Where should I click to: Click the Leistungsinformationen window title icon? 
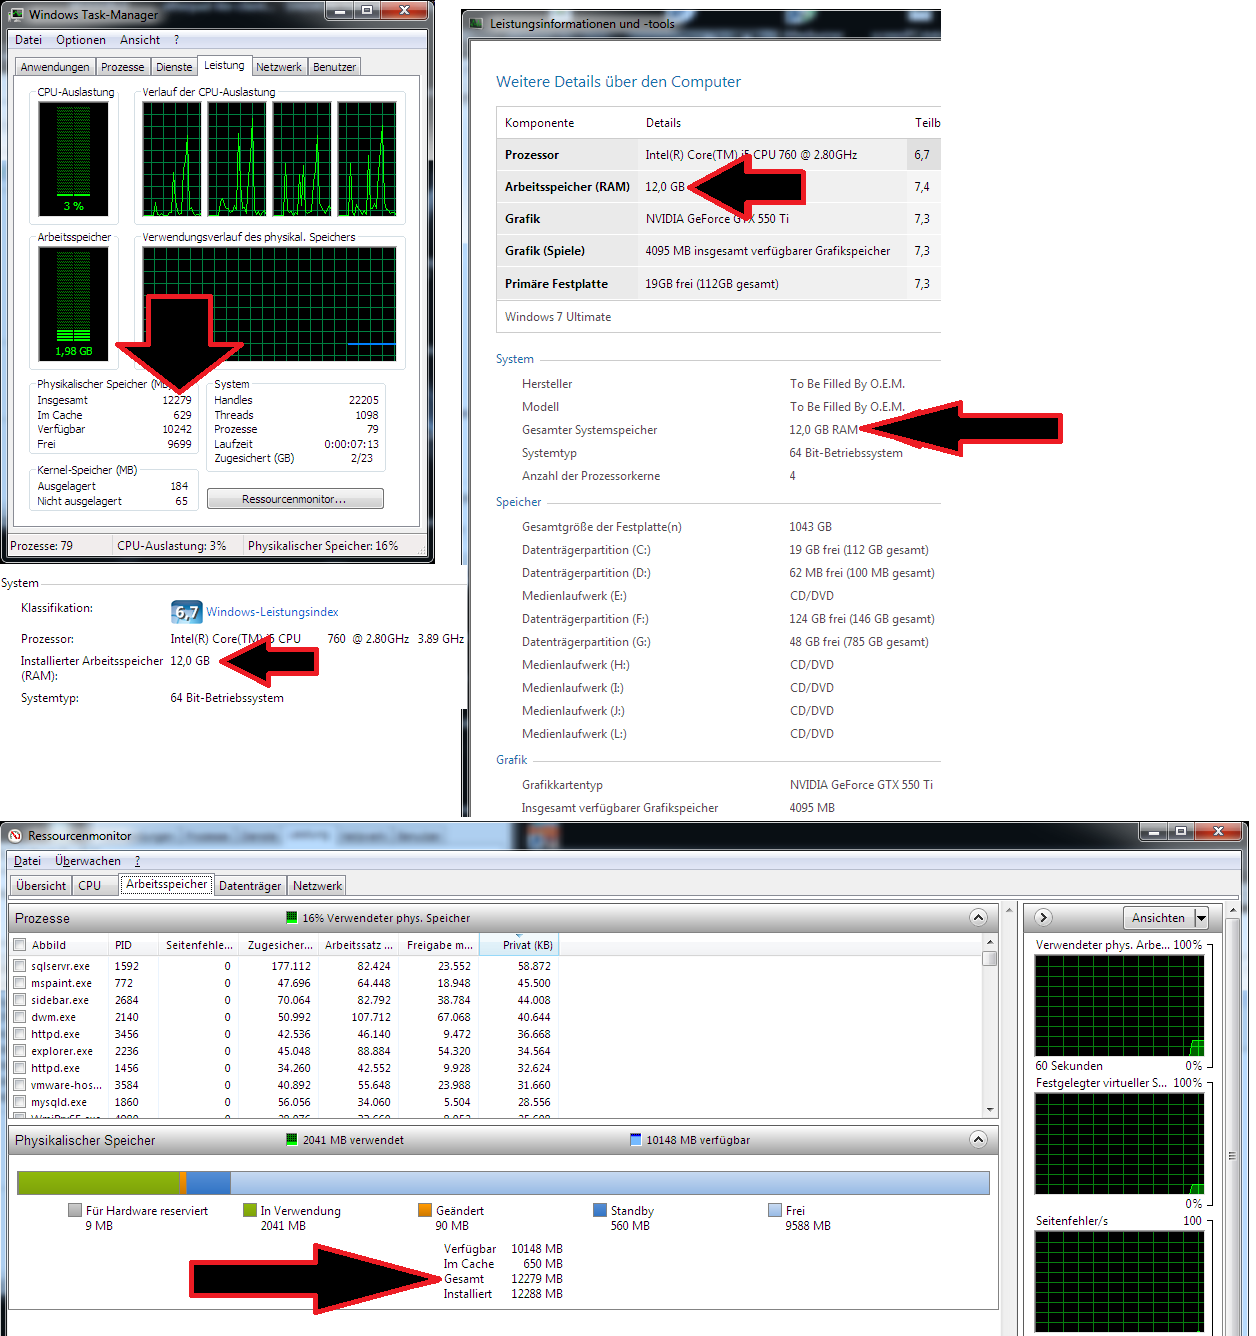[477, 23]
